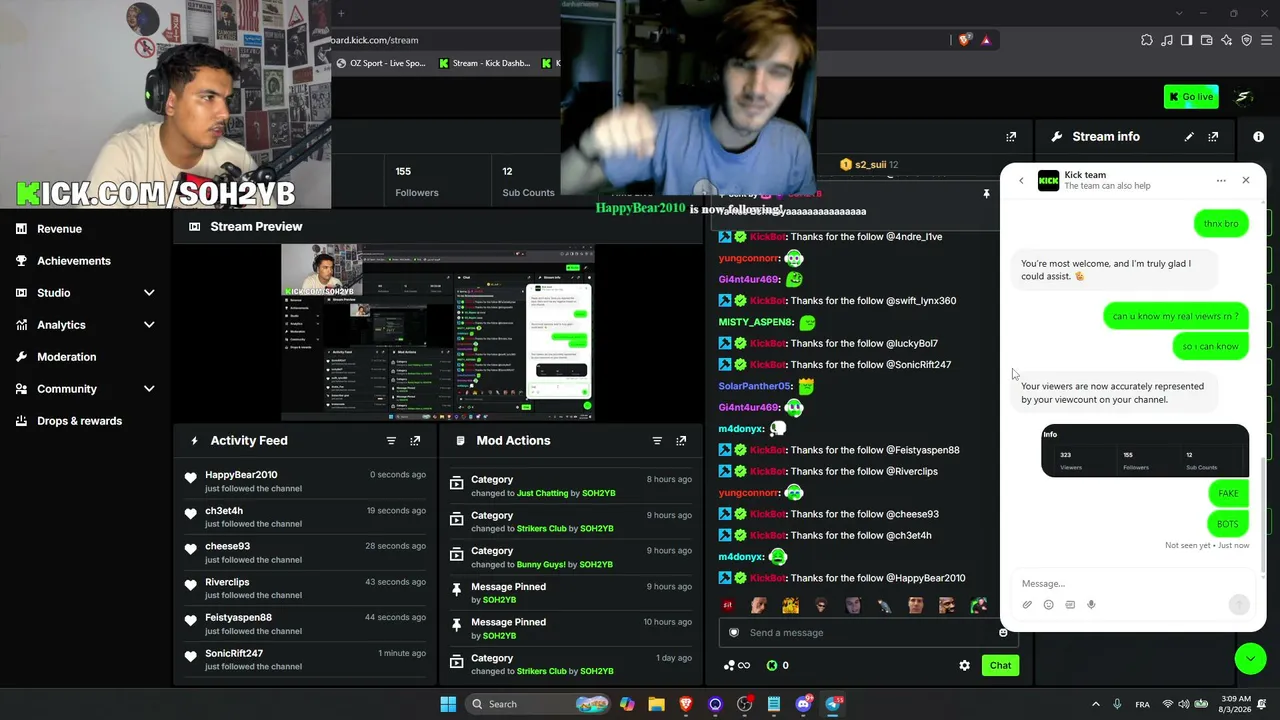This screenshot has height=720, width=1280.
Task: Open the browser Extensions puzzle icon
Action: pyautogui.click(x=1147, y=40)
